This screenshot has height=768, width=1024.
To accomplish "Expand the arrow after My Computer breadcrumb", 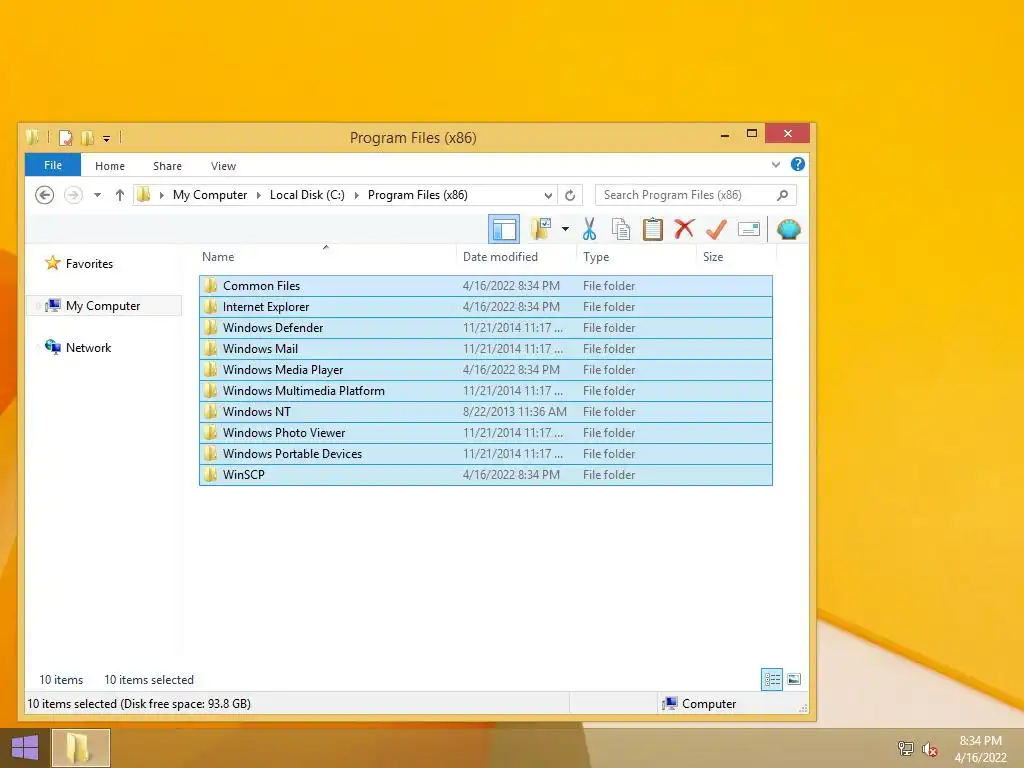I will pos(259,195).
